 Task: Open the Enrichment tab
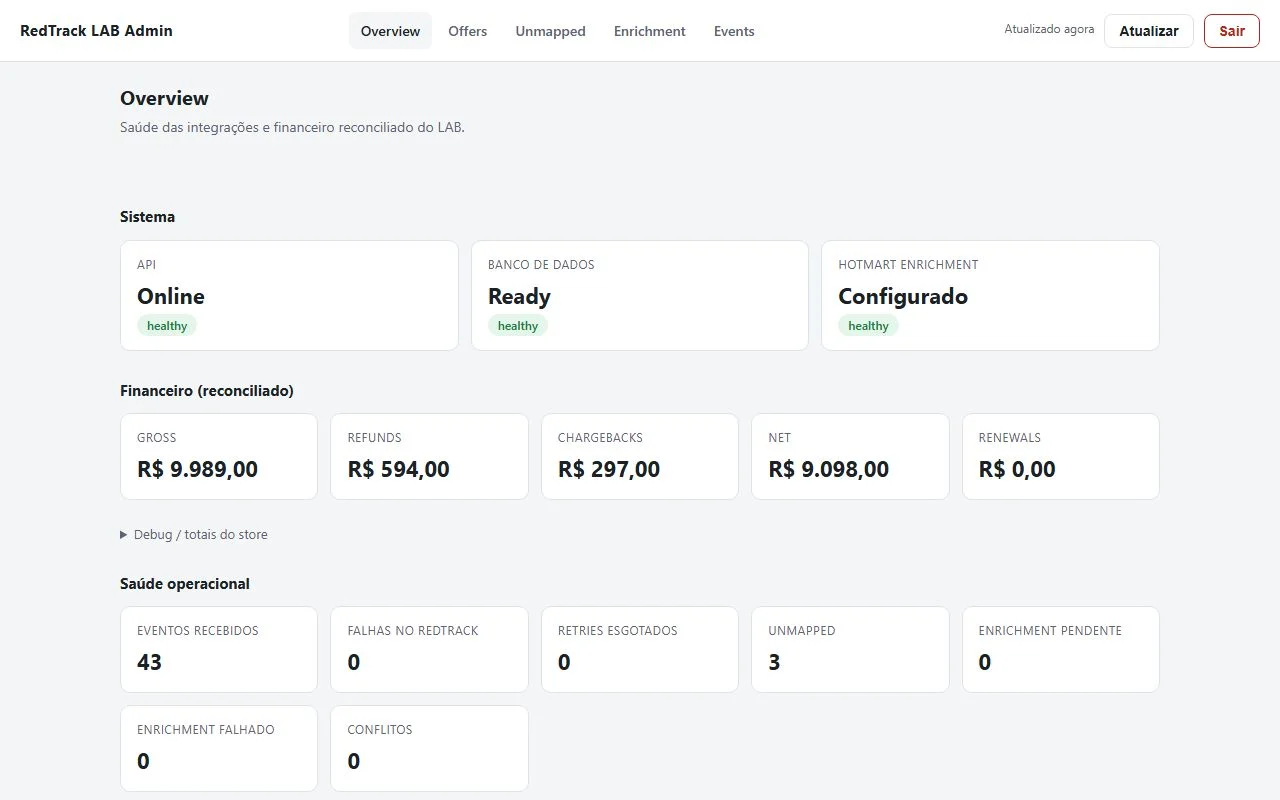pyautogui.click(x=650, y=31)
